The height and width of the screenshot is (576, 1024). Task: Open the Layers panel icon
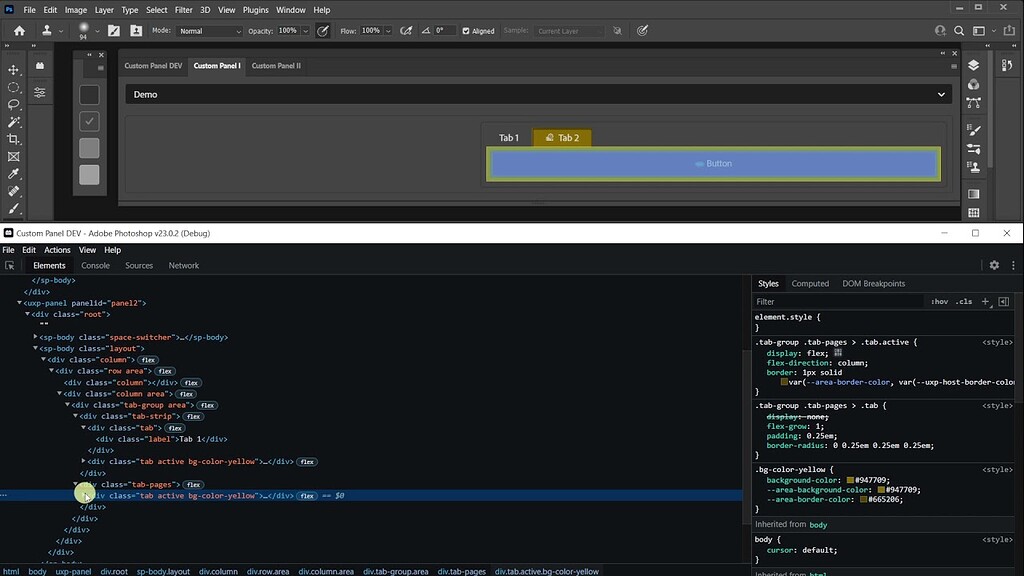coord(974,63)
